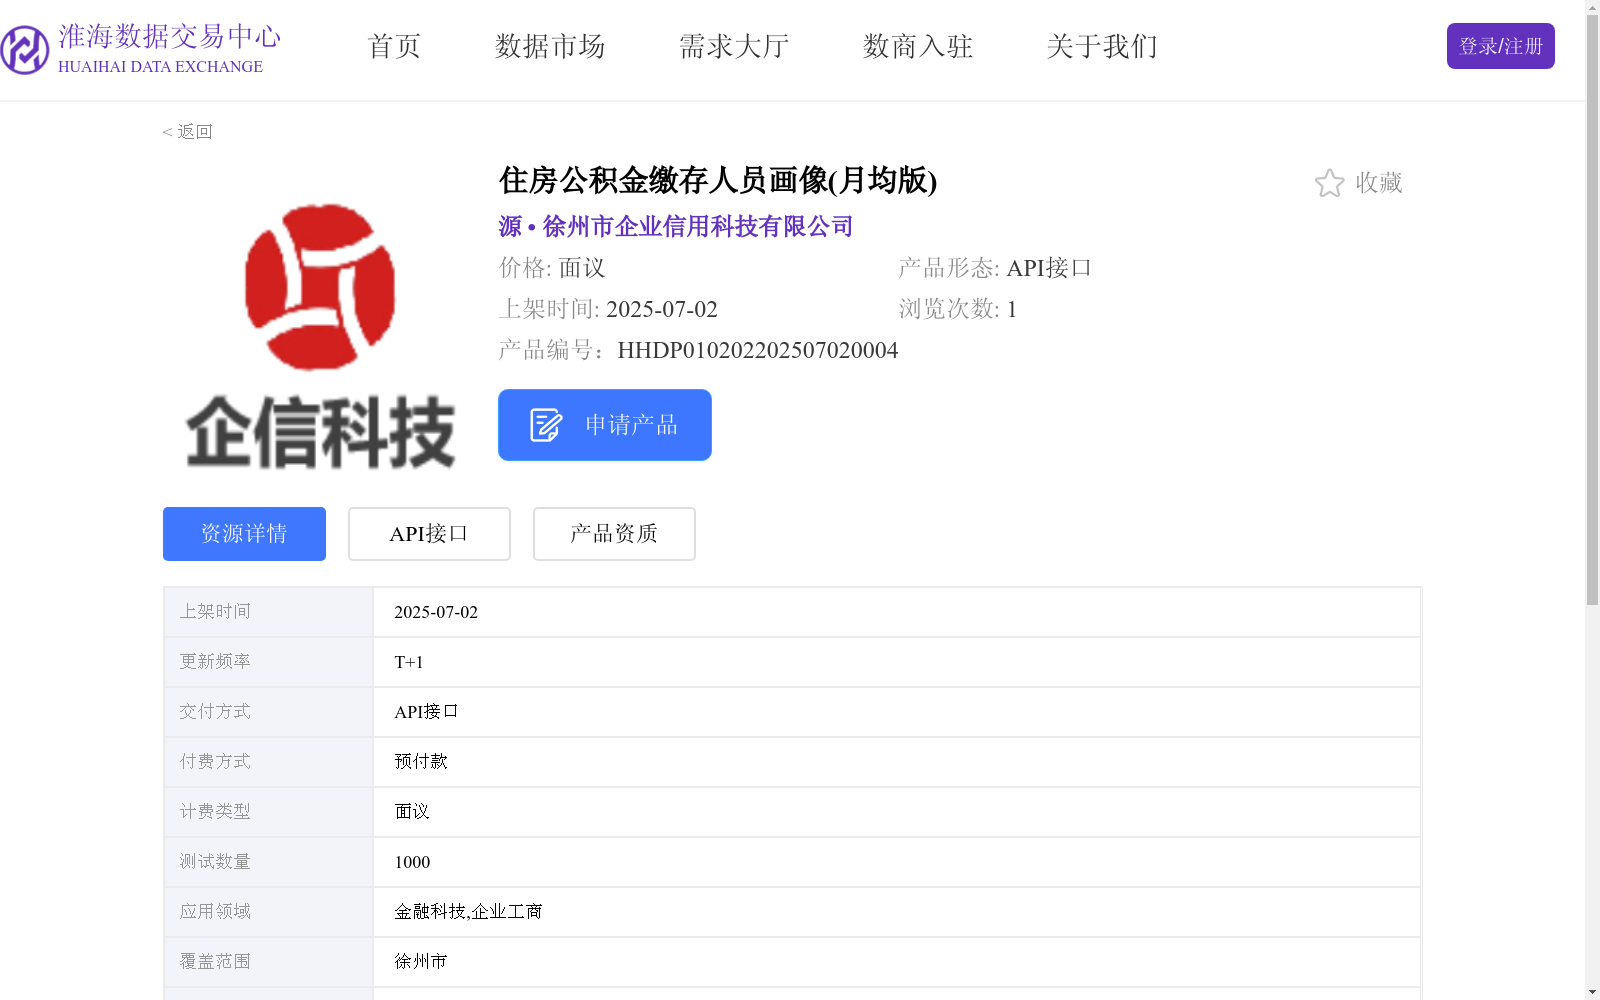The height and width of the screenshot is (1000, 1600).
Task: Click the Huaihai Data Exchange logo icon
Action: tap(24, 50)
